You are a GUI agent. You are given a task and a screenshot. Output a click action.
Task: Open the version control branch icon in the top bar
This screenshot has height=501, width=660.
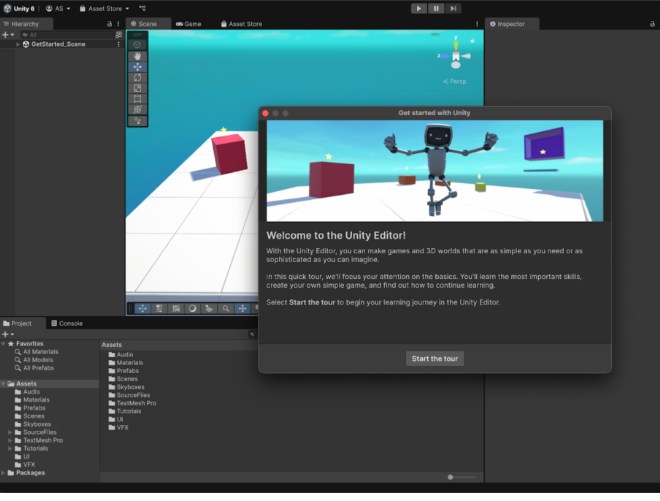(142, 8)
